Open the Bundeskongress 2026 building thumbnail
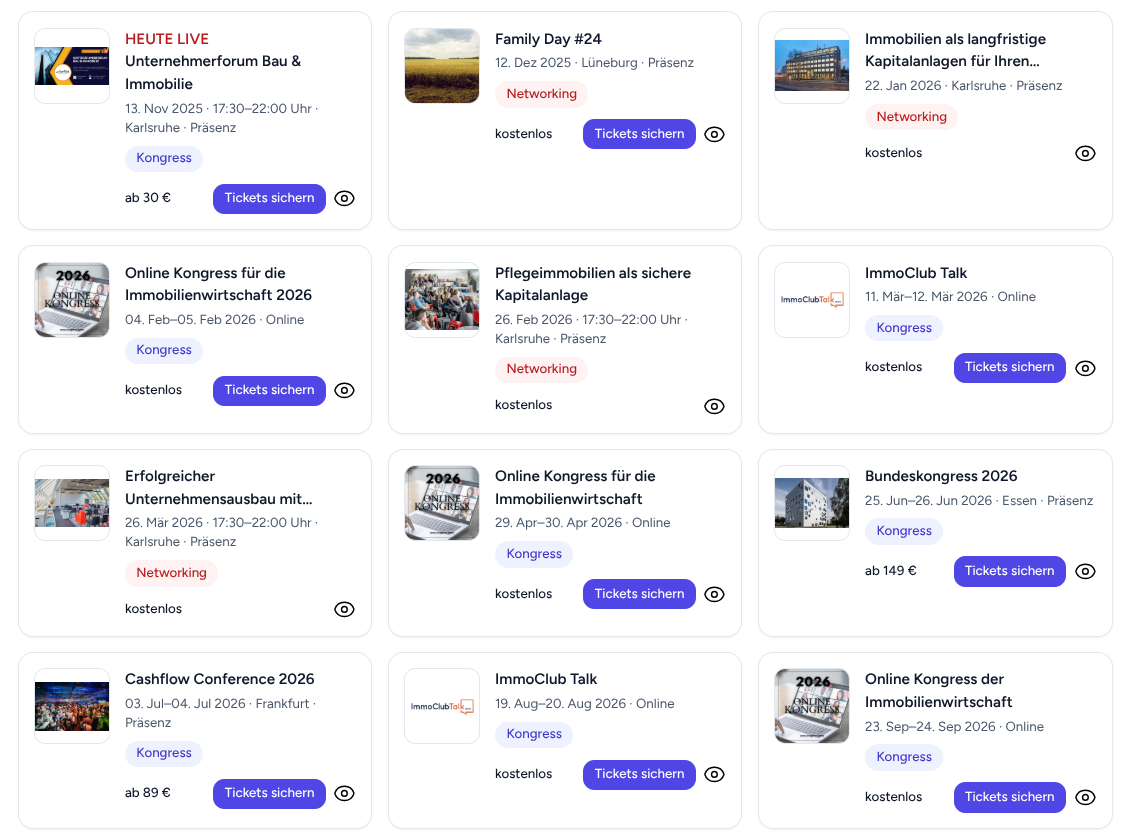Viewport: 1126px width, 834px height. (812, 503)
